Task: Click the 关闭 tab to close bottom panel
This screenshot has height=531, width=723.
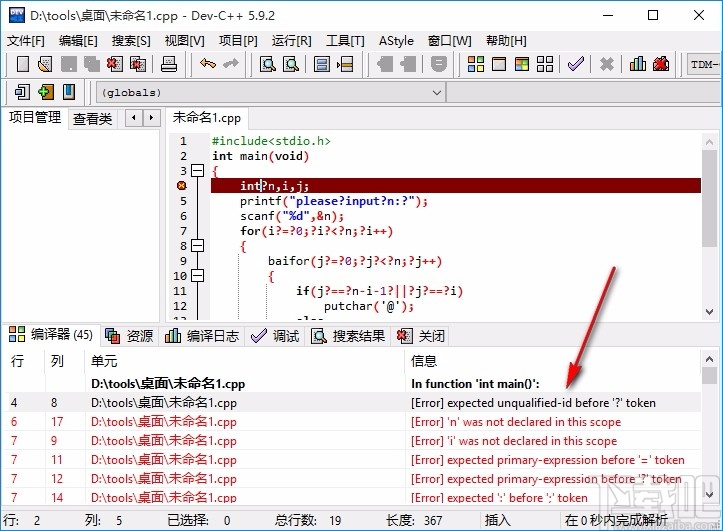Action: click(x=421, y=336)
